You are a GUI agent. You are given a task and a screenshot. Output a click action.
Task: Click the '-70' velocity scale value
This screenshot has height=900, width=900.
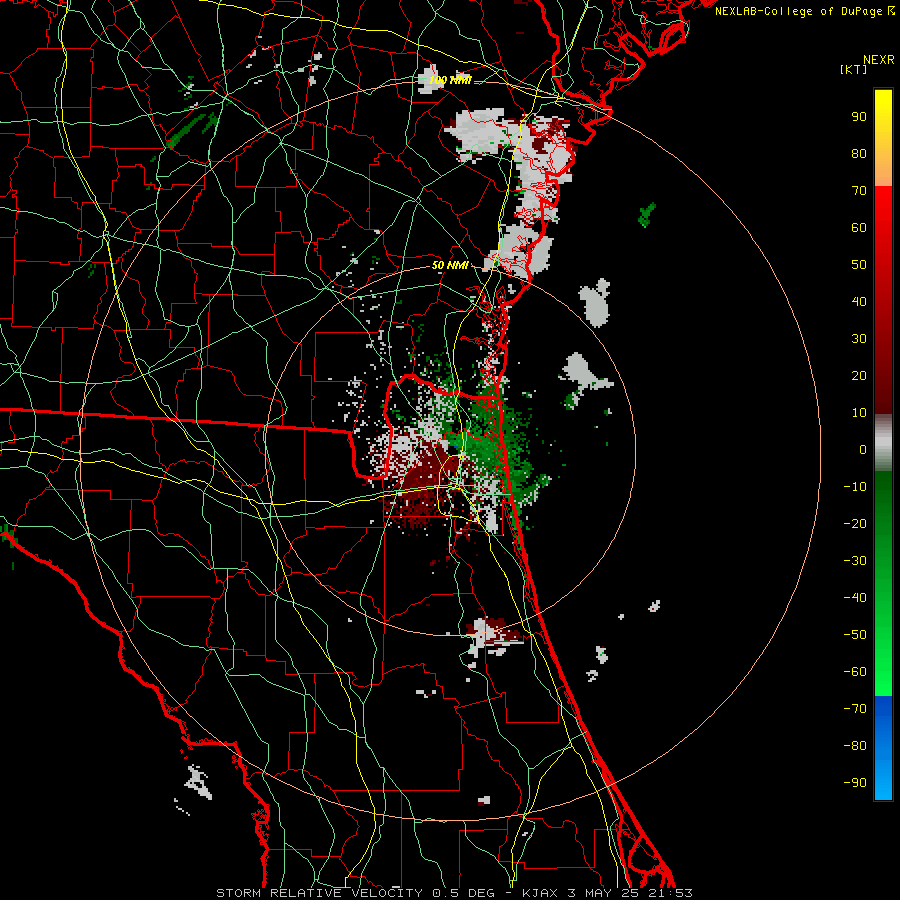click(855, 709)
